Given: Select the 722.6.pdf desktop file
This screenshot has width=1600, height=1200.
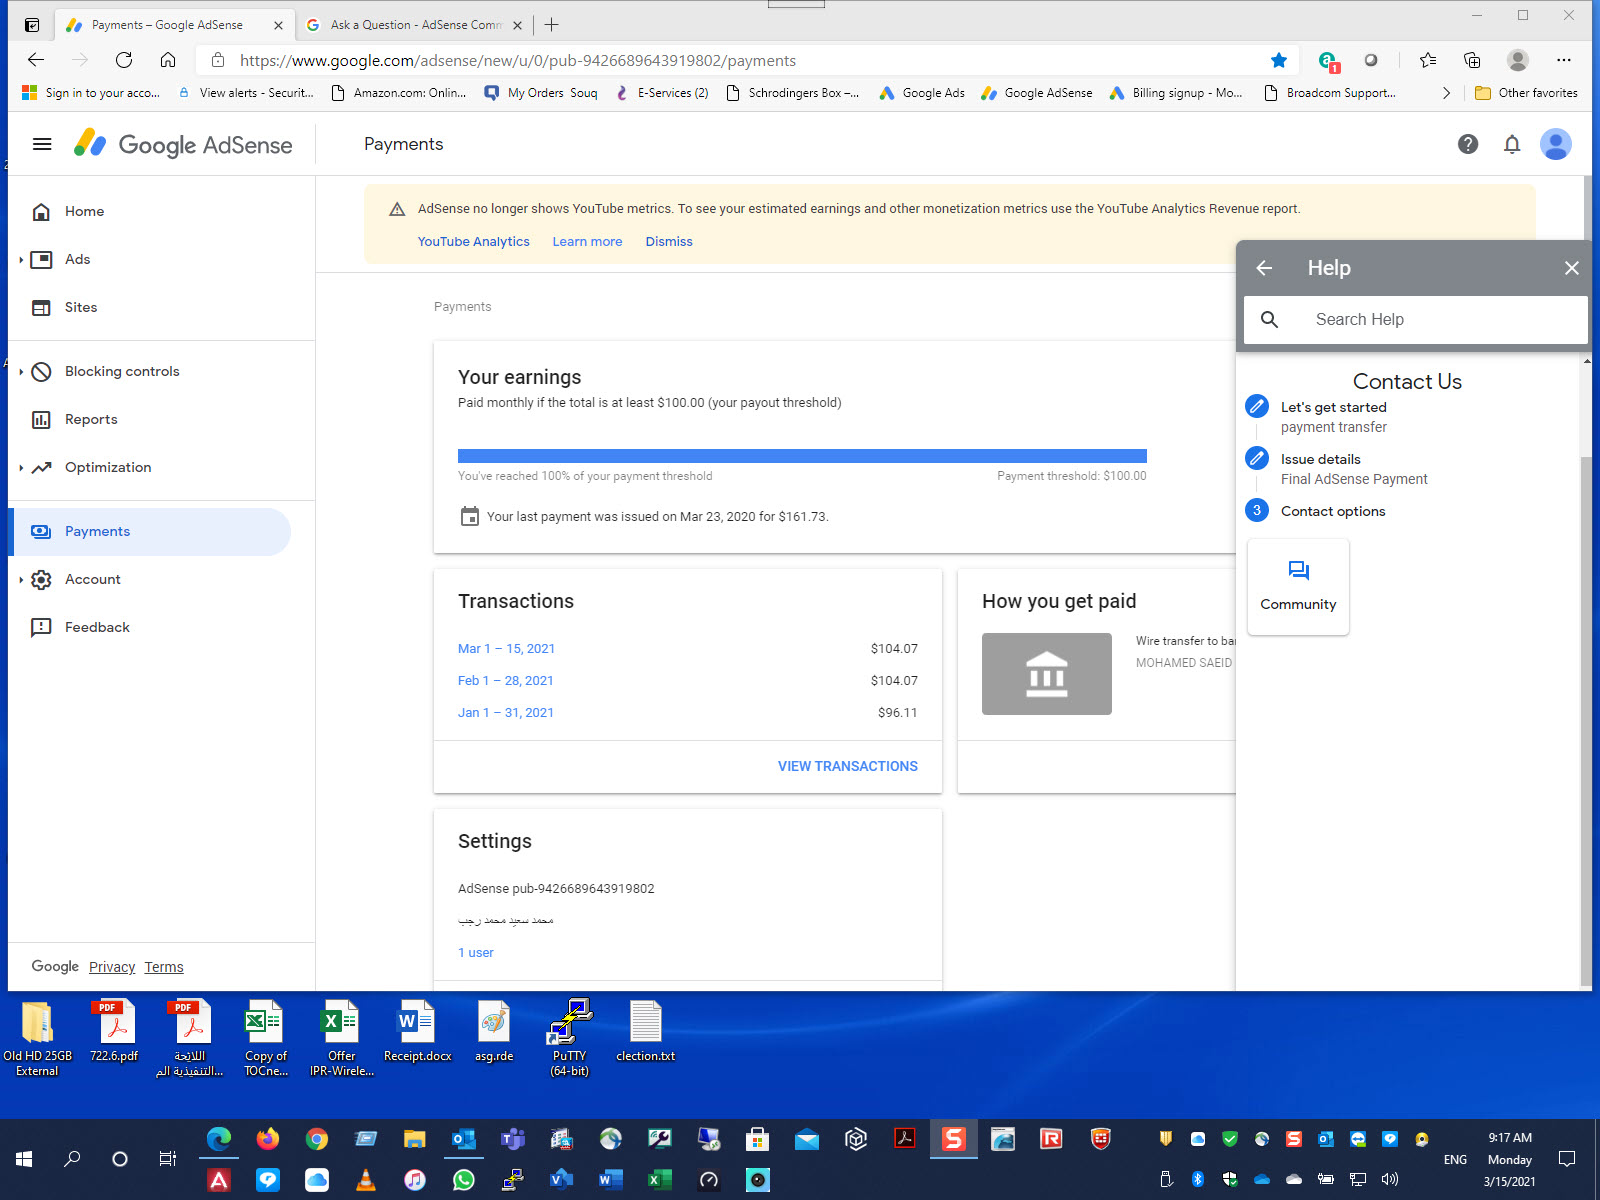Looking at the screenshot, I should click(x=114, y=1031).
